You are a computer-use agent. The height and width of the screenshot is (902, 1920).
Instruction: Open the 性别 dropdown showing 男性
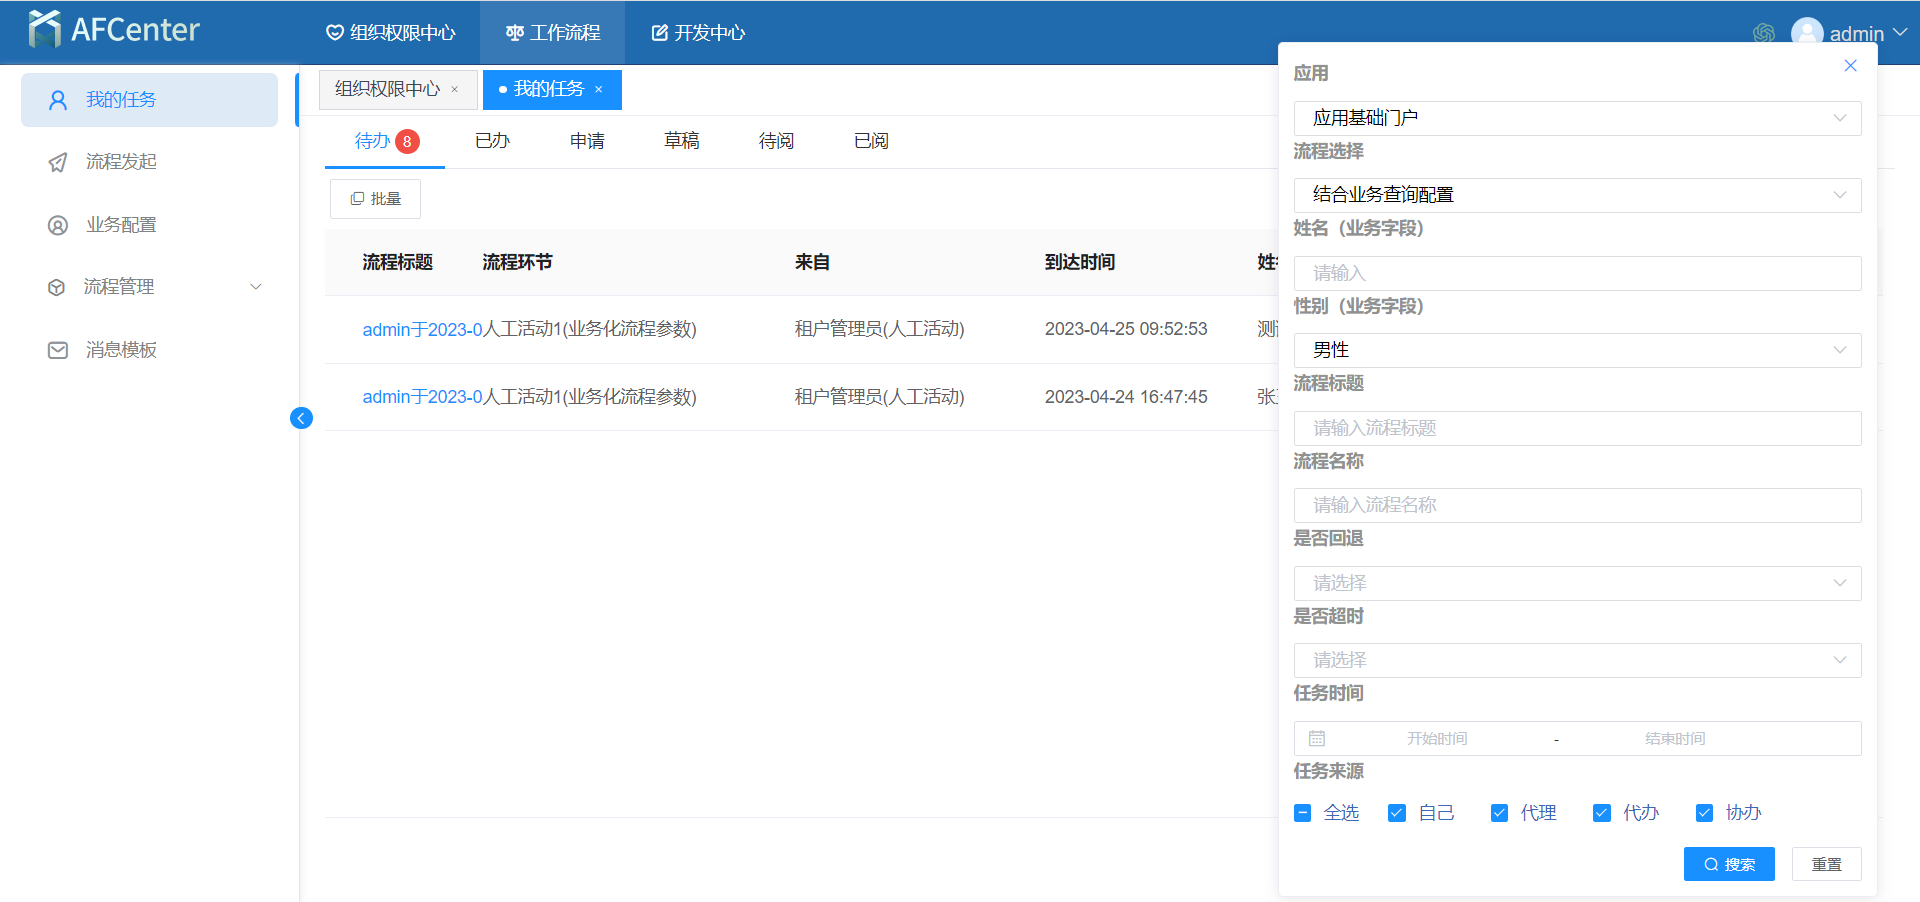(x=1577, y=350)
